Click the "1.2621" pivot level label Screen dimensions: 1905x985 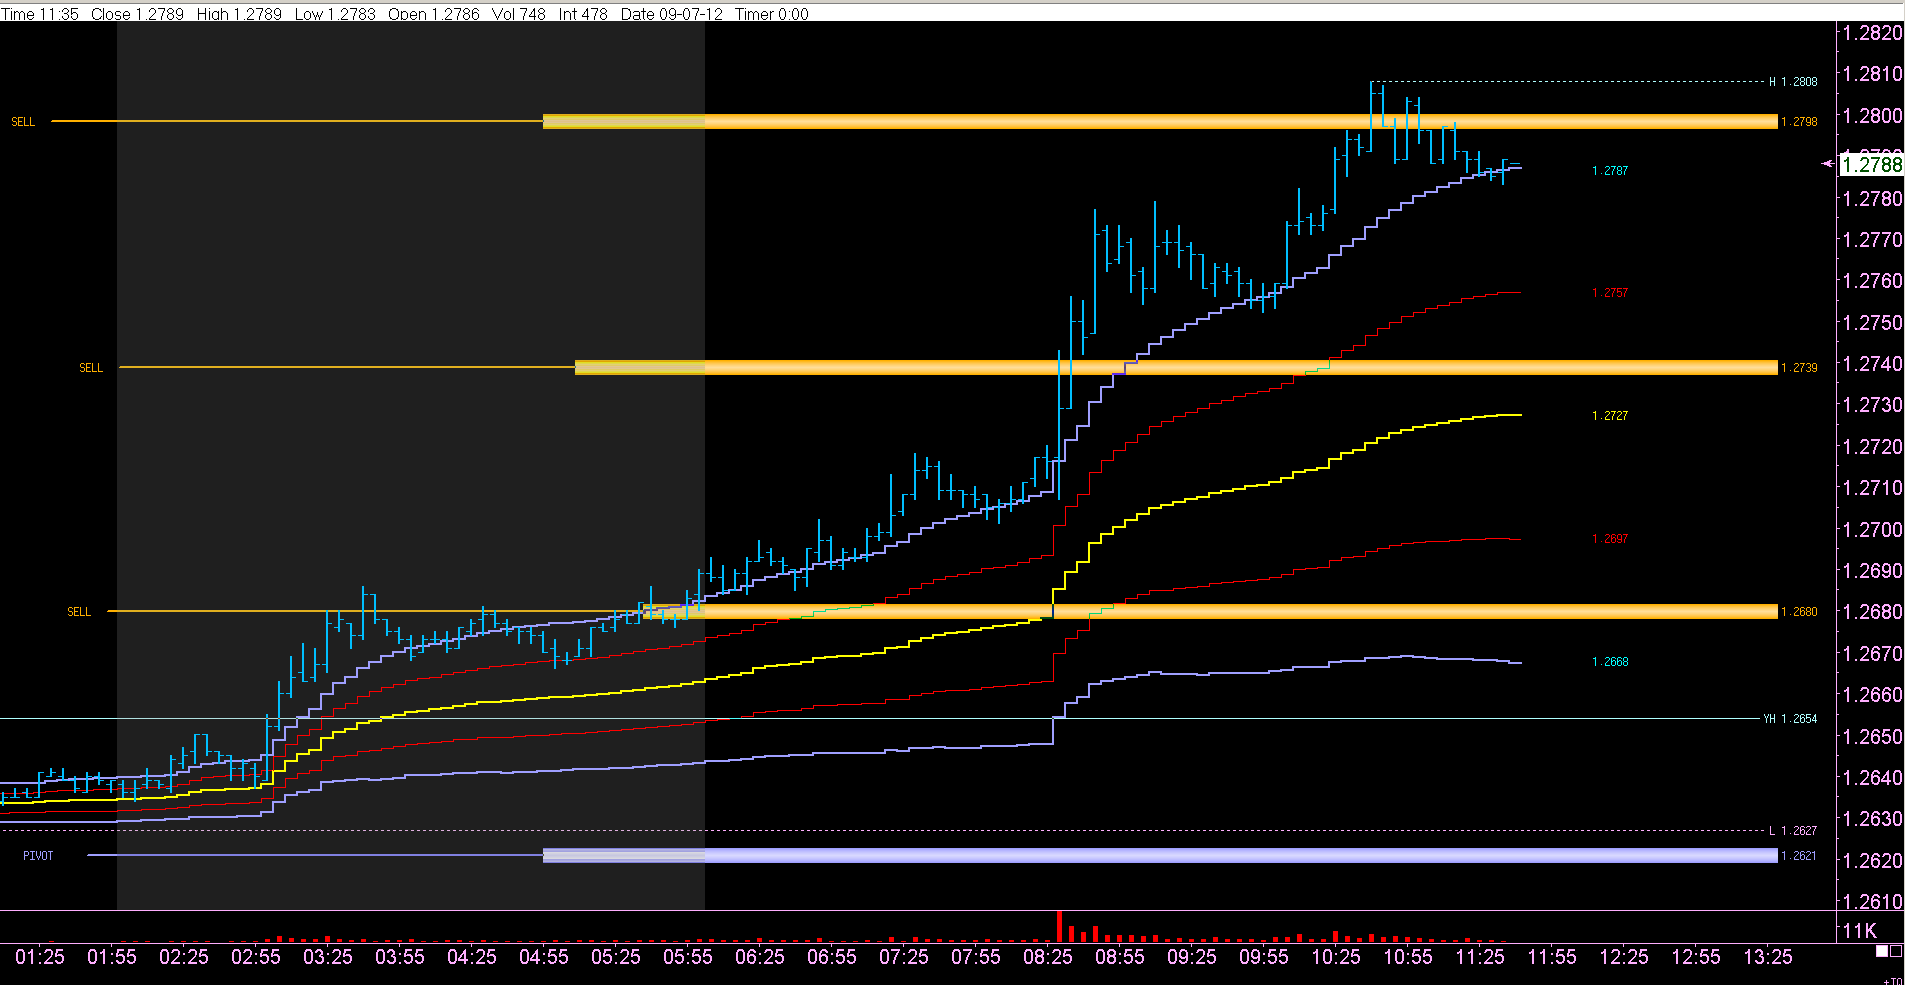(1800, 856)
